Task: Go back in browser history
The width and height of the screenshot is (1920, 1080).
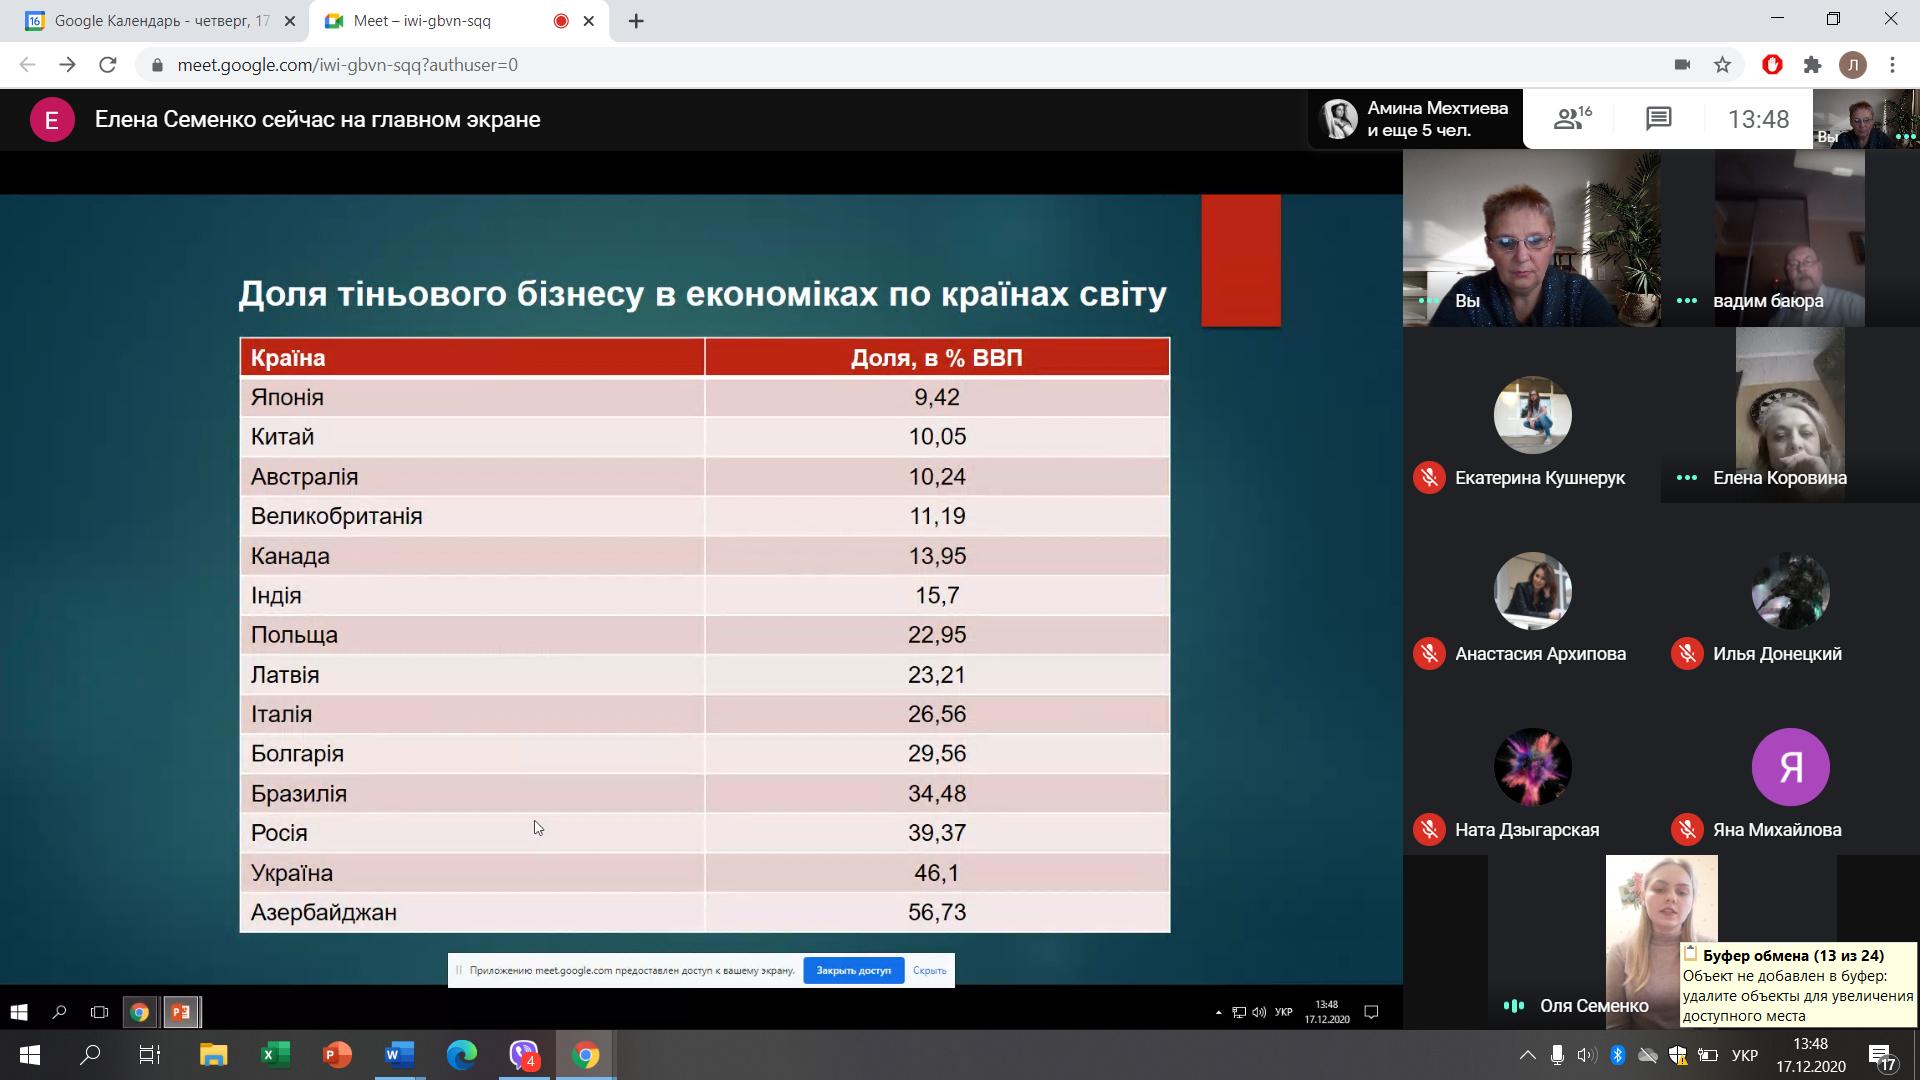Action: tap(27, 65)
